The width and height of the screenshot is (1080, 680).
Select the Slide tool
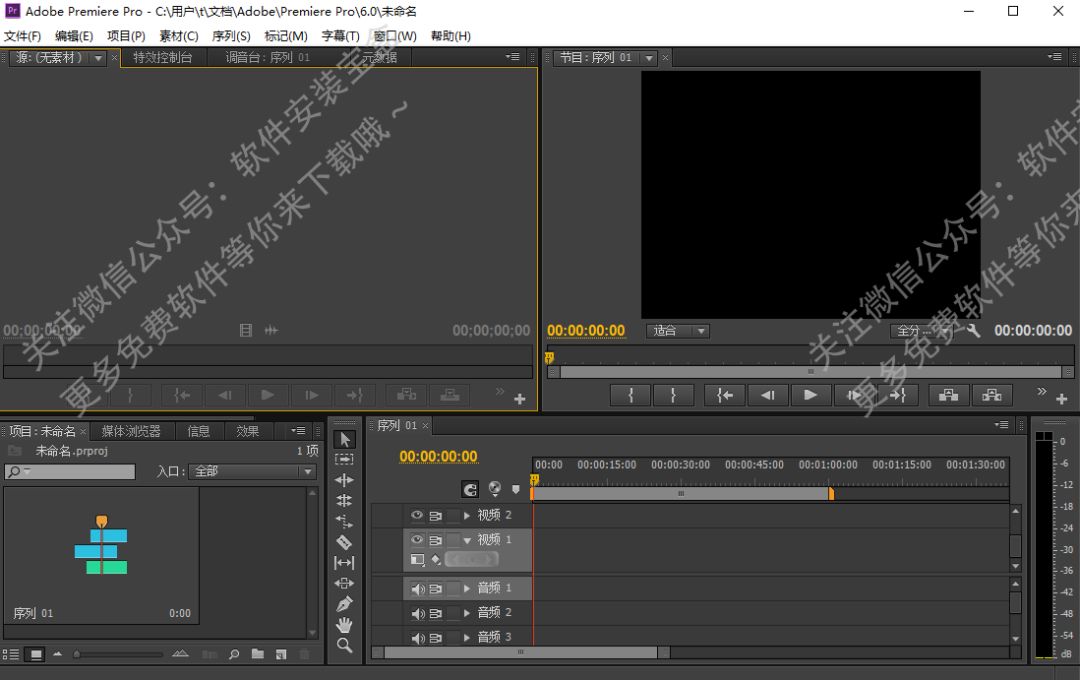tap(344, 583)
